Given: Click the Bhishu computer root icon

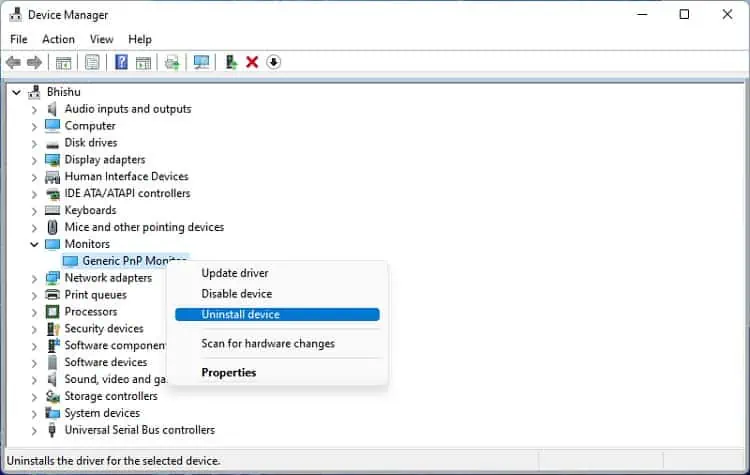Looking at the screenshot, I should click(x=34, y=92).
